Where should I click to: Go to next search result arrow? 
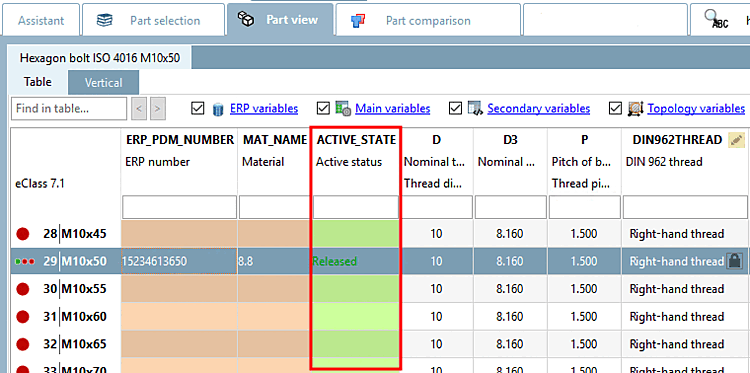pos(158,109)
